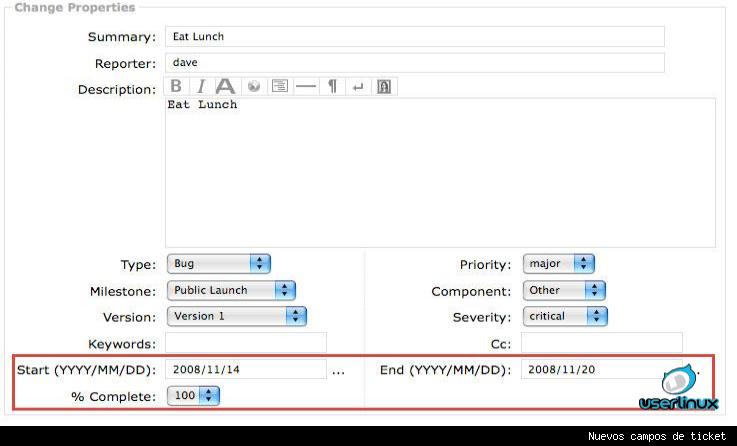Click the heading 'A' toolbar icon
The width and height of the screenshot is (737, 446).
coord(226,87)
